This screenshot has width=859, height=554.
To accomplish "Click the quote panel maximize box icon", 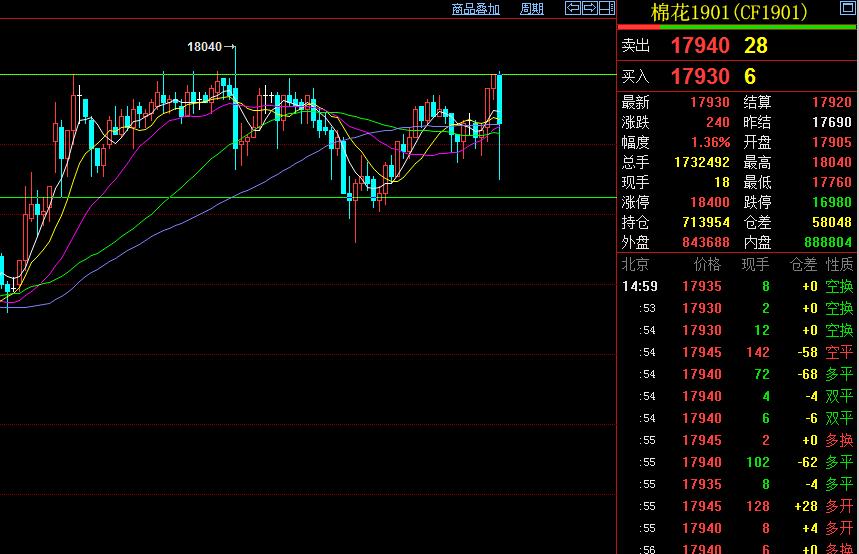I will (x=847, y=7).
